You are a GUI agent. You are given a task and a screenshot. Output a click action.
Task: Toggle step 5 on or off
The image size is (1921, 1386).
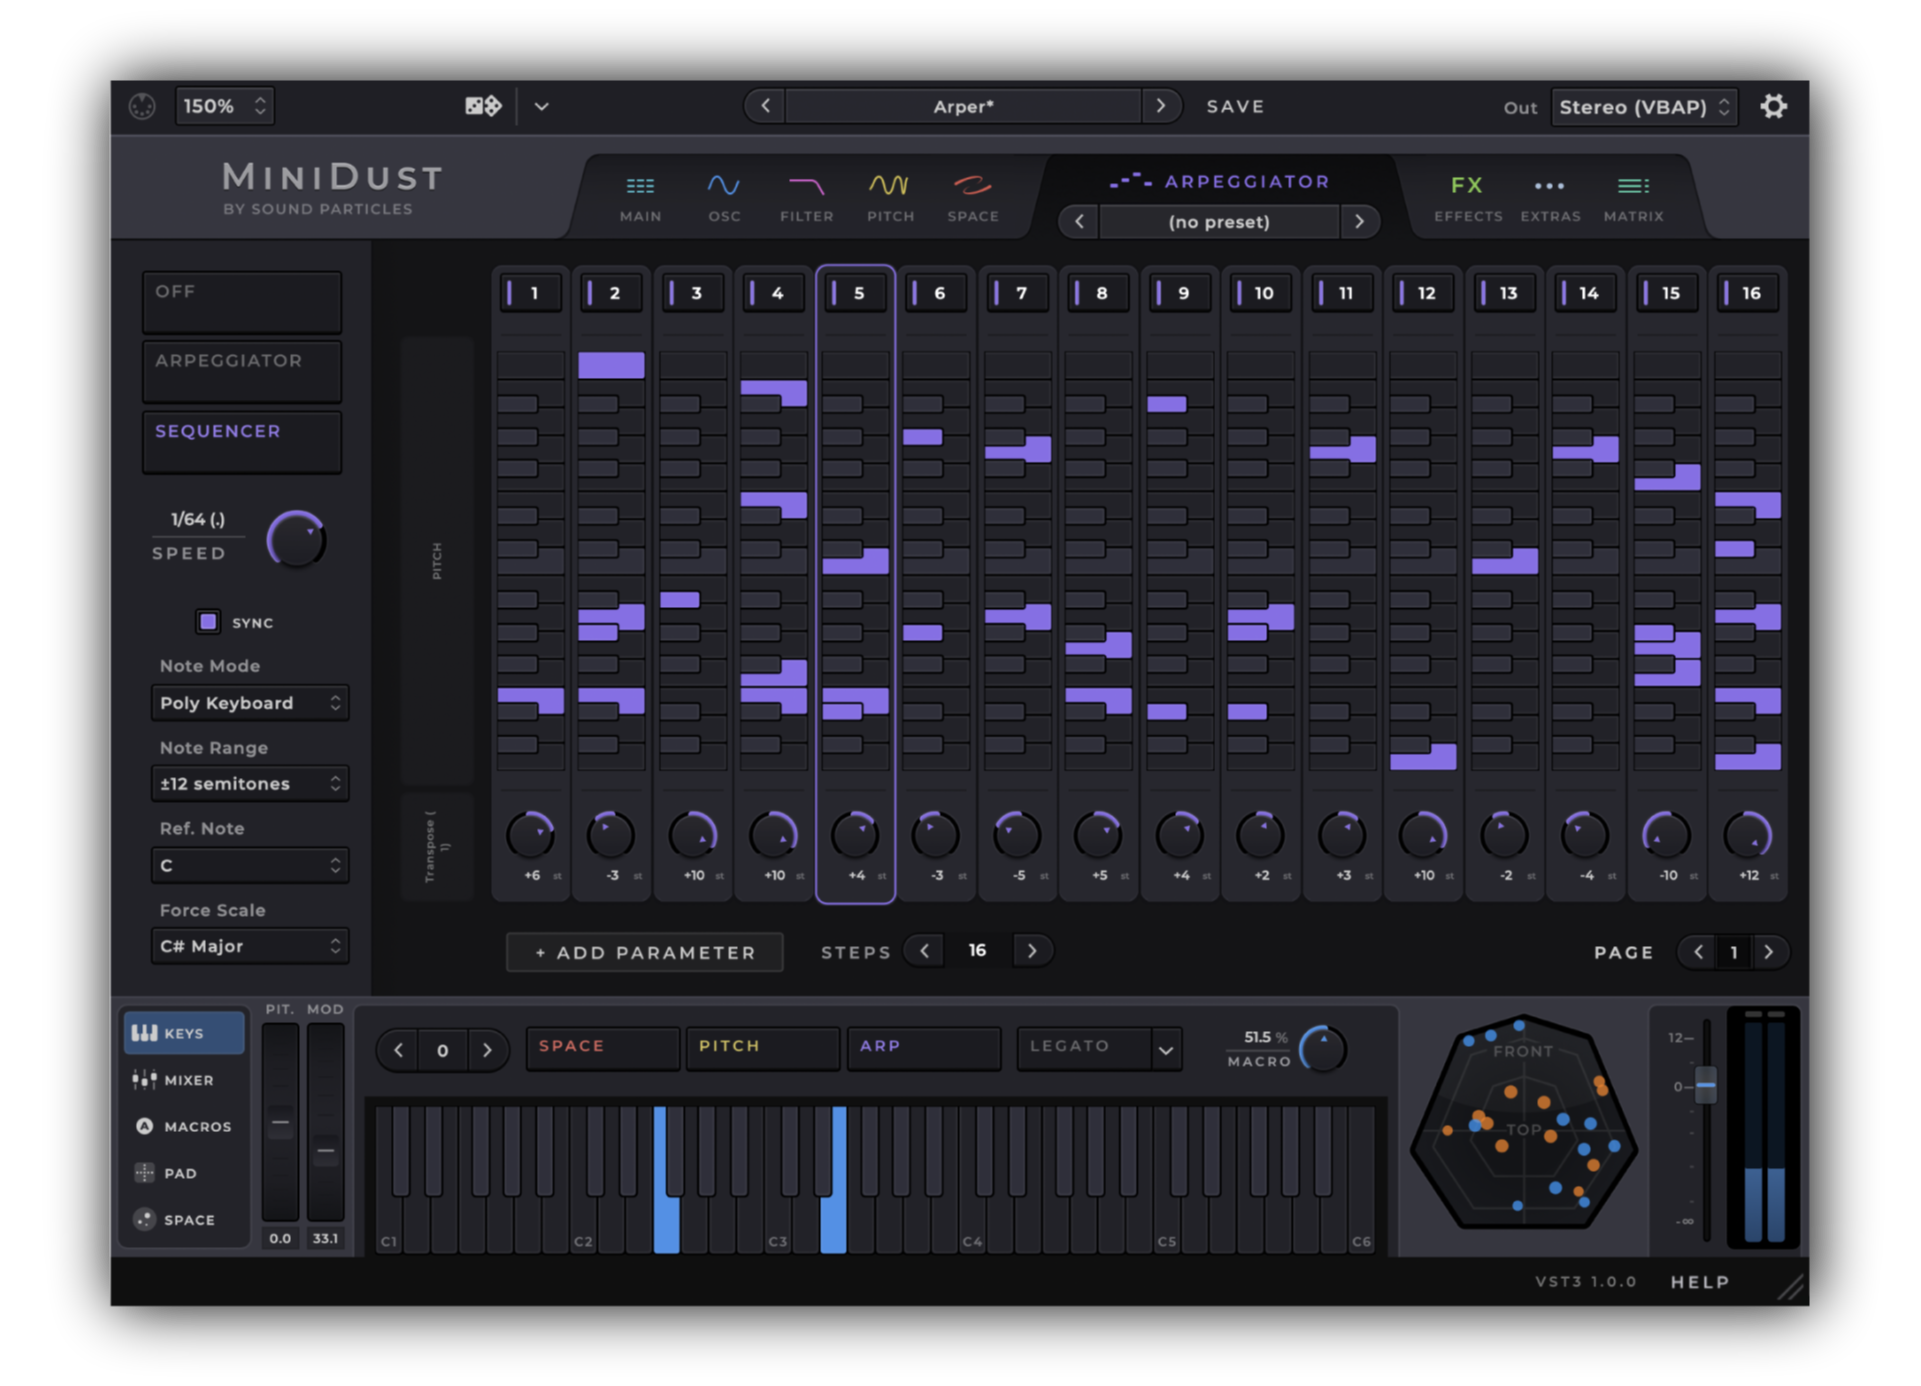tap(855, 292)
